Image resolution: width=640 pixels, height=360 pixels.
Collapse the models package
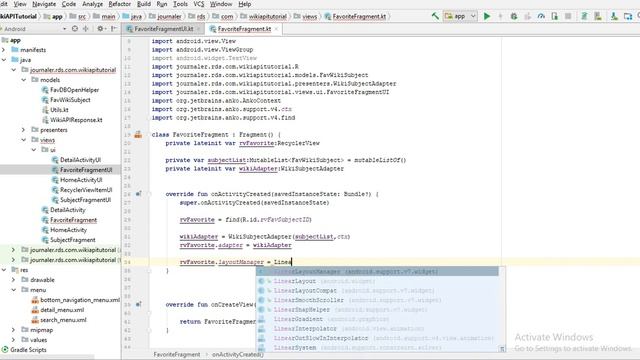24,80
